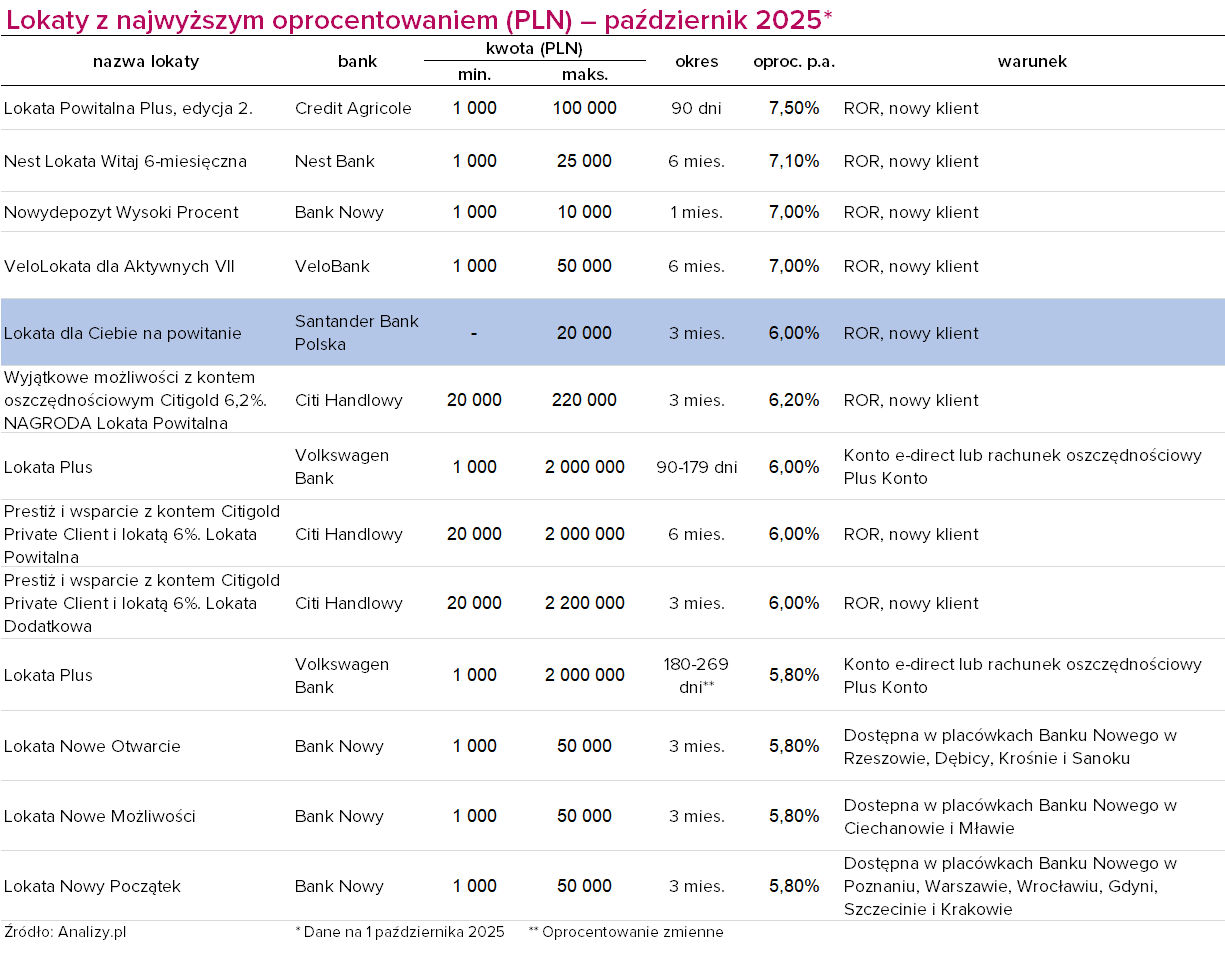1225x954 pixels.
Task: Click the 'warunek' column header
Action: click(x=1032, y=61)
